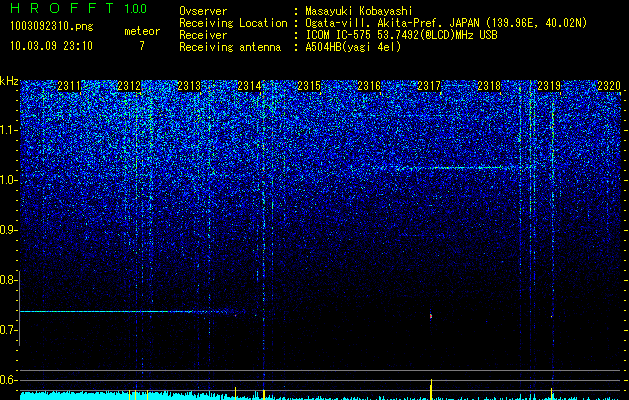Click the date stamp 10.03.09 23:10
The height and width of the screenshot is (400, 629).
pos(51,46)
